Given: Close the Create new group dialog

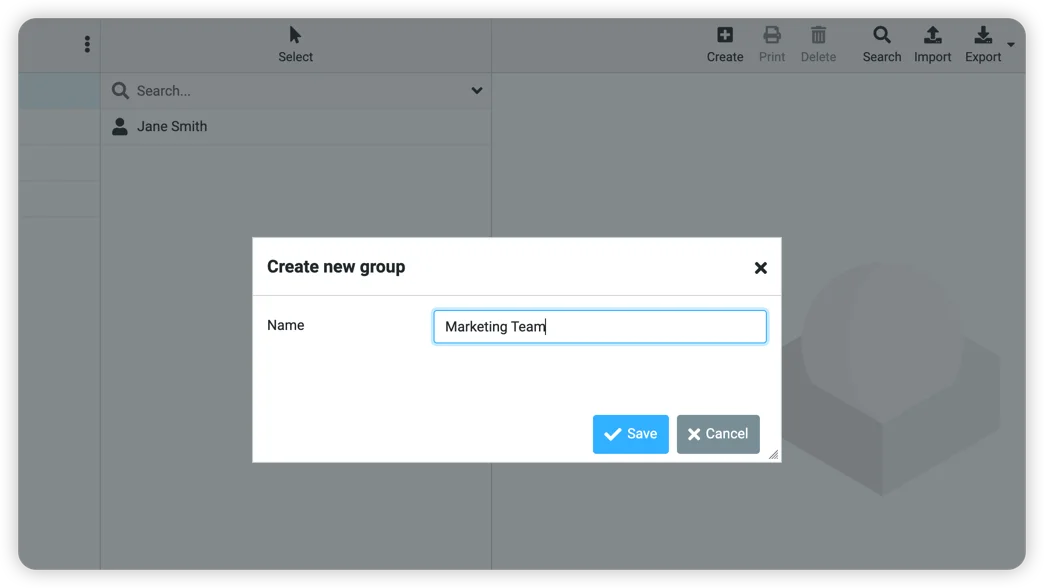Looking at the screenshot, I should coord(760,267).
